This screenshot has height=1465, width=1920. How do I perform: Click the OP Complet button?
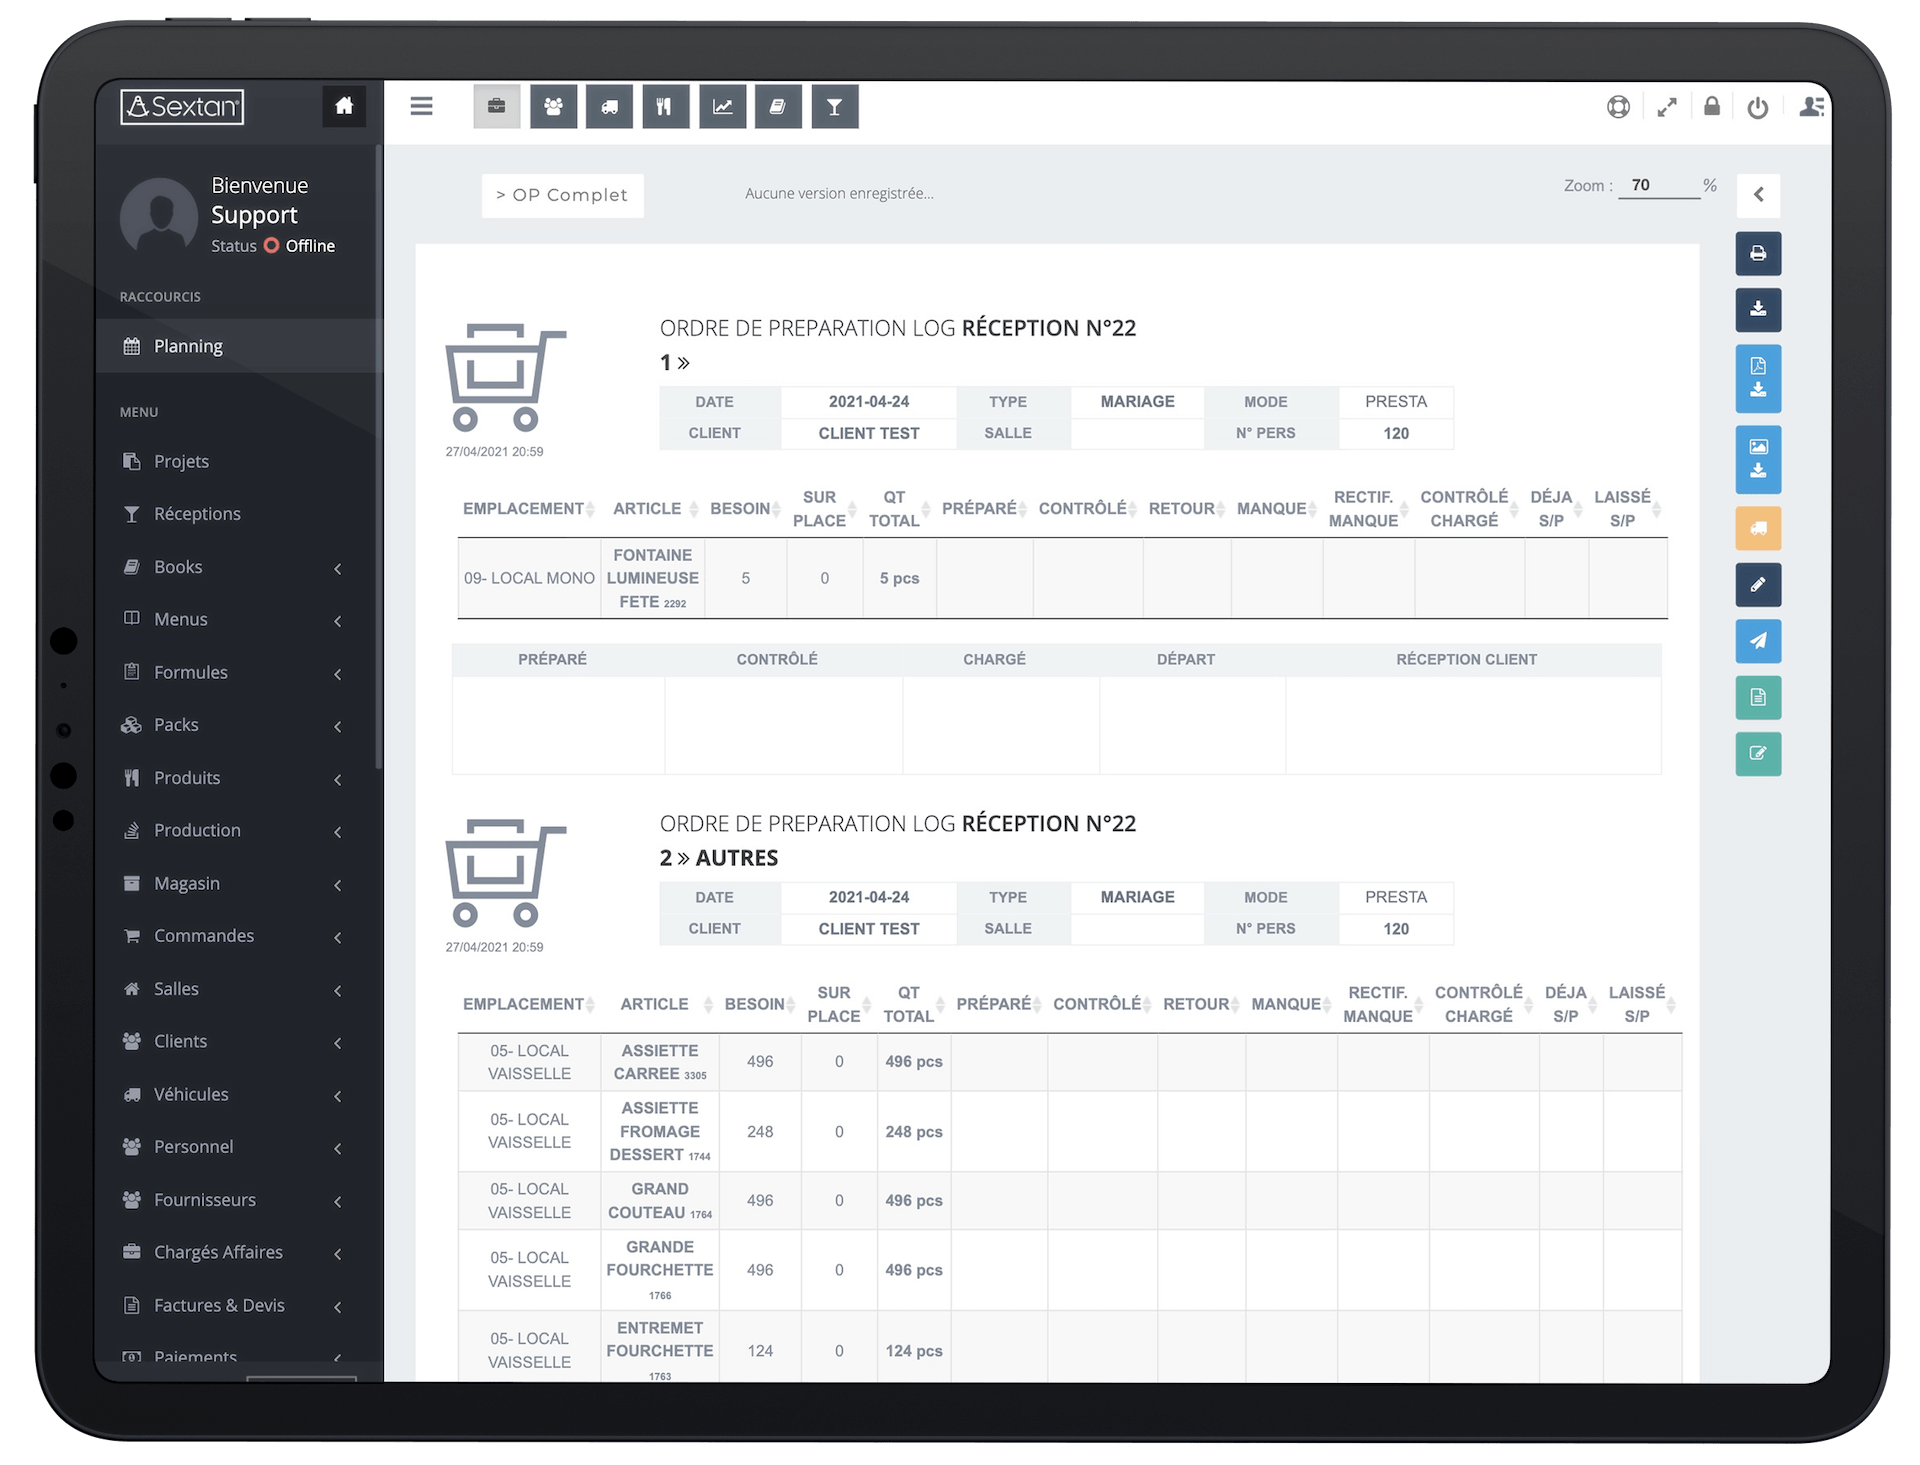click(562, 195)
